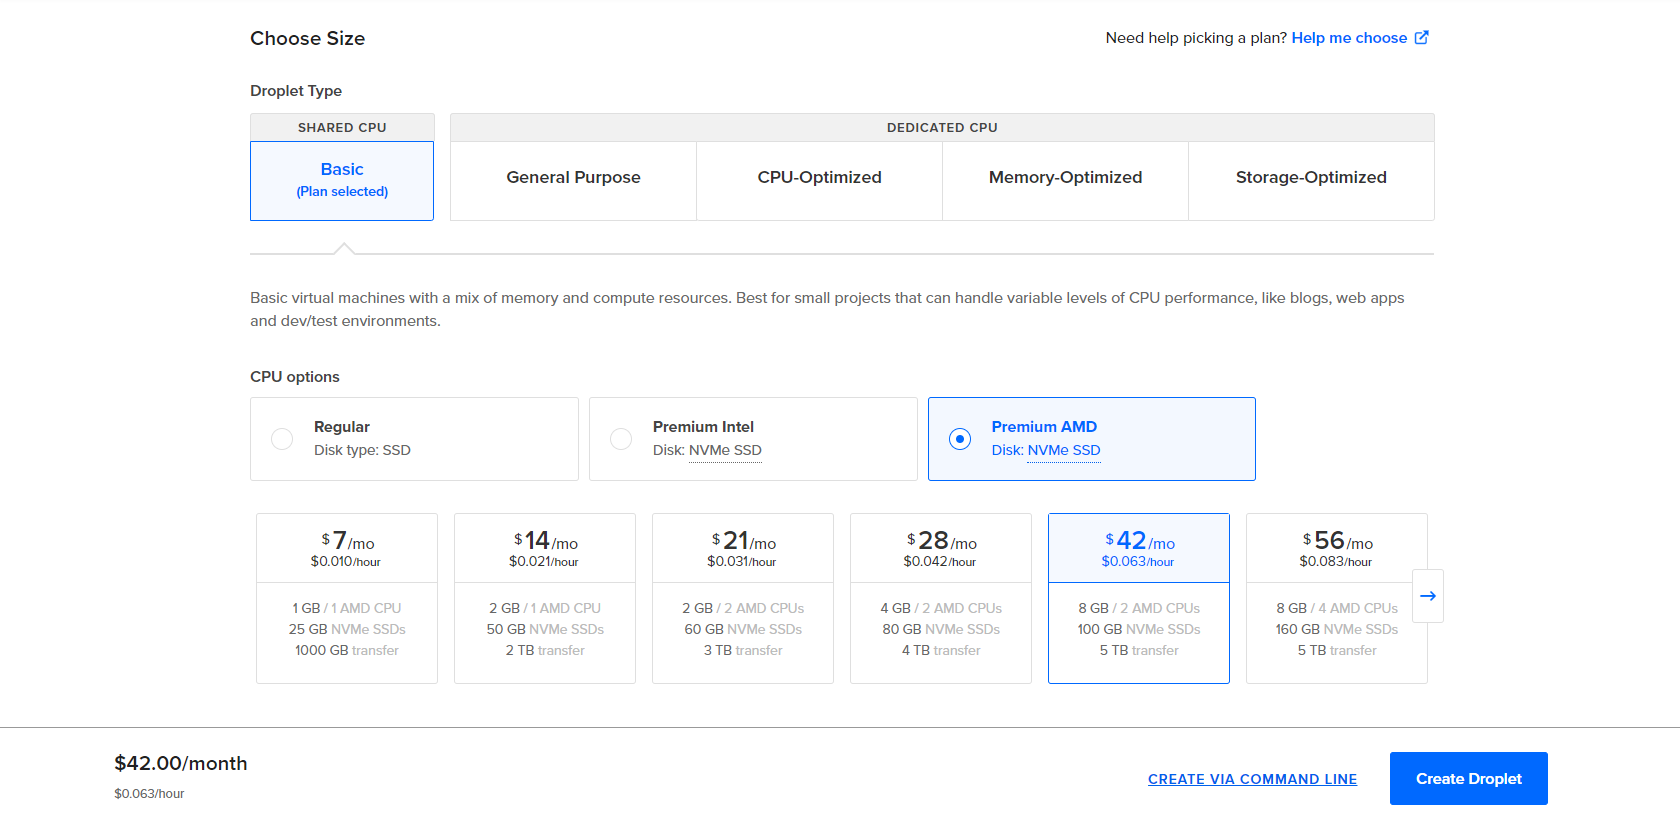Viewport: 1680px width, 838px height.
Task: Click the '4 GB / 2 AMD CPUs' specification
Action: point(941,608)
